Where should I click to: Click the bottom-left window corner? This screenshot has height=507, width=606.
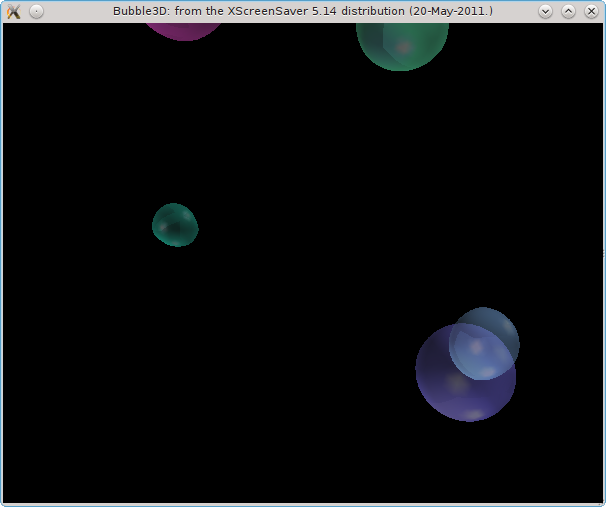tap(2, 504)
